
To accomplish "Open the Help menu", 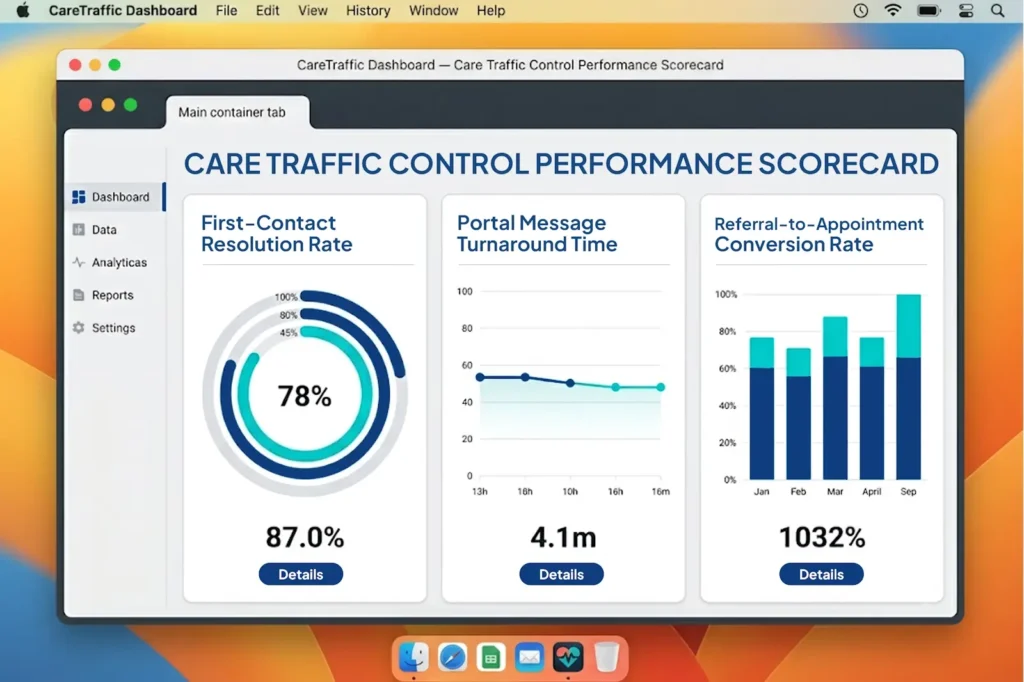I will pyautogui.click(x=490, y=10).
